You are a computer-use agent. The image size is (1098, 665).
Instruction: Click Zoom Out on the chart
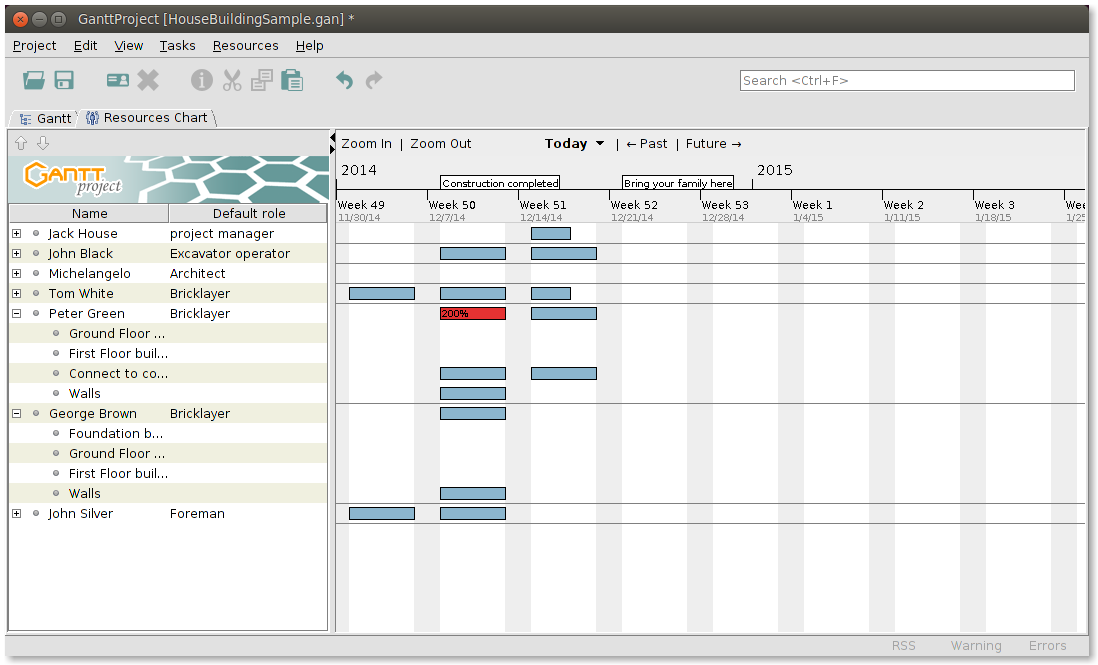click(x=440, y=144)
